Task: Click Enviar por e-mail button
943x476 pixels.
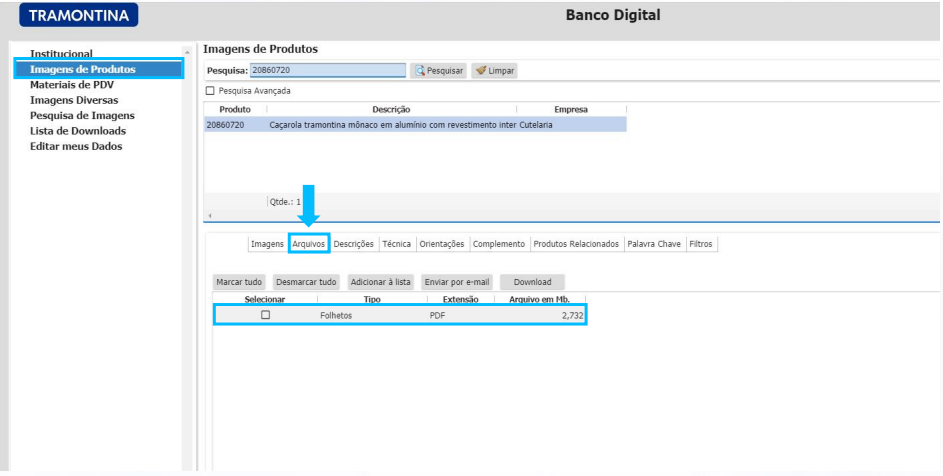Action: (x=457, y=282)
